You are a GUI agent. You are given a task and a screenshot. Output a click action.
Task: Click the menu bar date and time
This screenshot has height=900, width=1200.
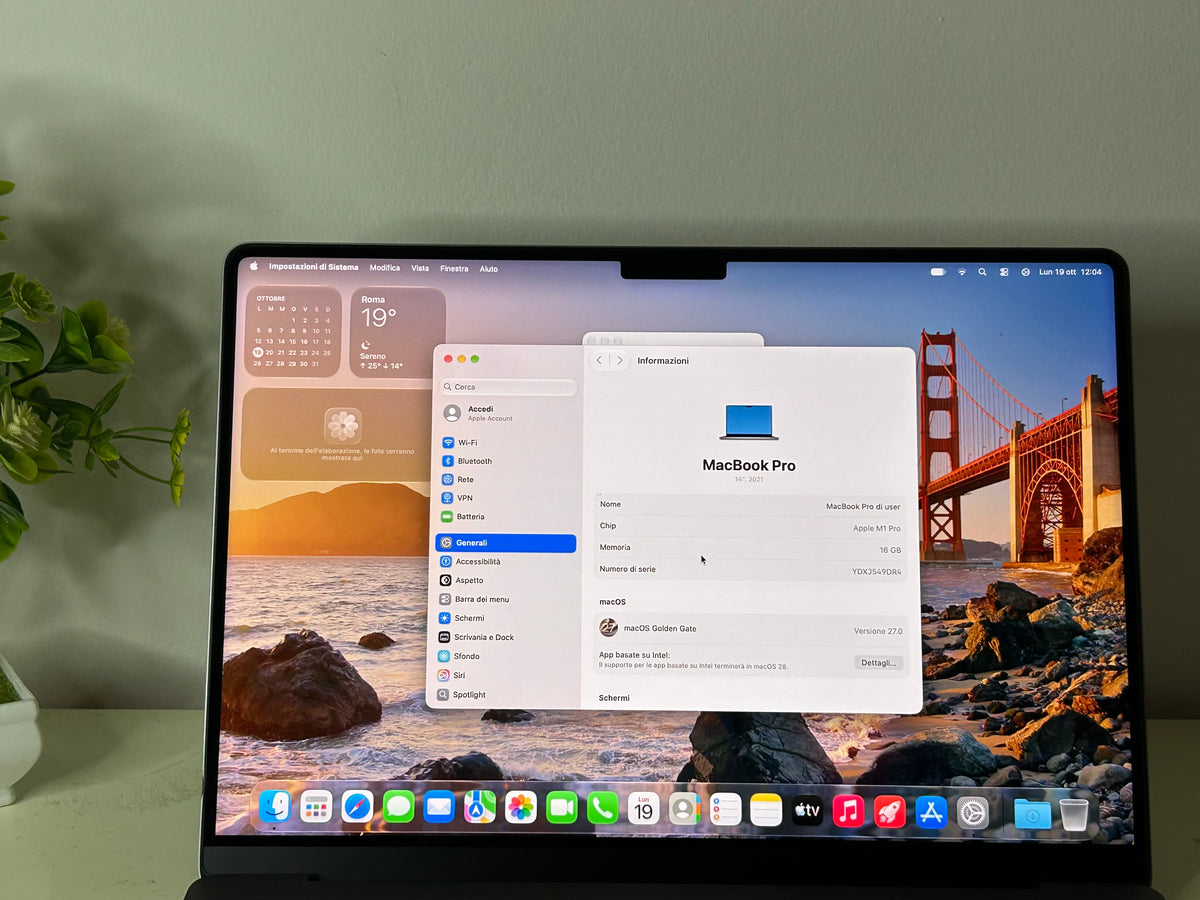click(1070, 272)
